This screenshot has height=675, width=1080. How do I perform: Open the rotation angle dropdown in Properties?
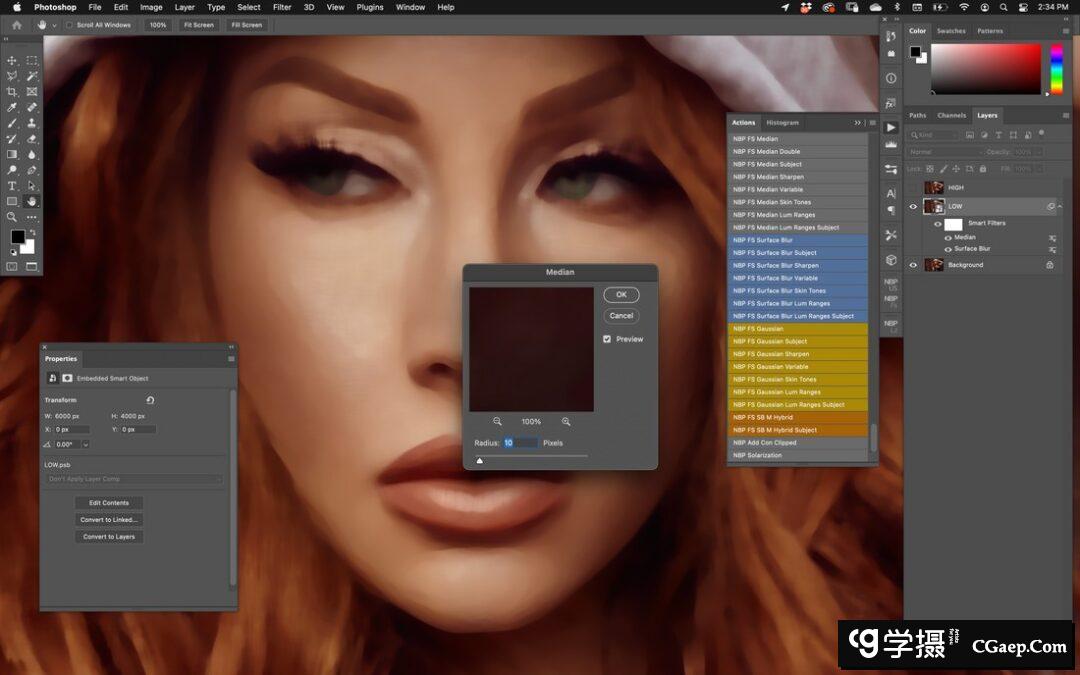tap(85, 444)
